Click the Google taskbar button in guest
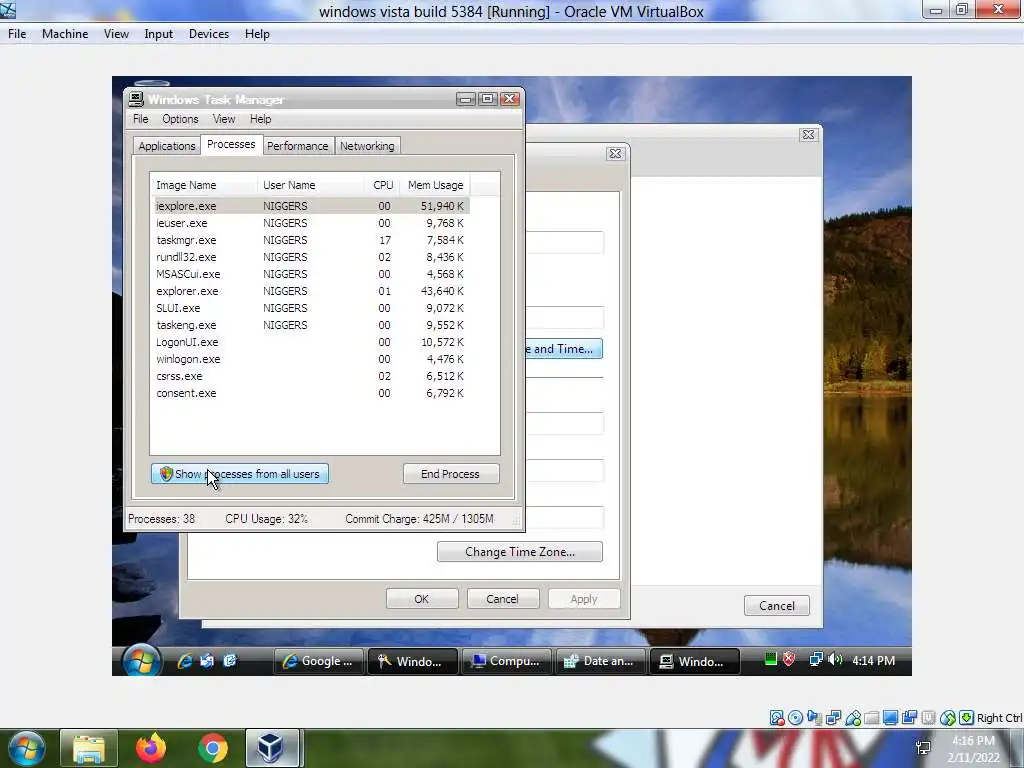Image resolution: width=1024 pixels, height=768 pixels. 319,661
